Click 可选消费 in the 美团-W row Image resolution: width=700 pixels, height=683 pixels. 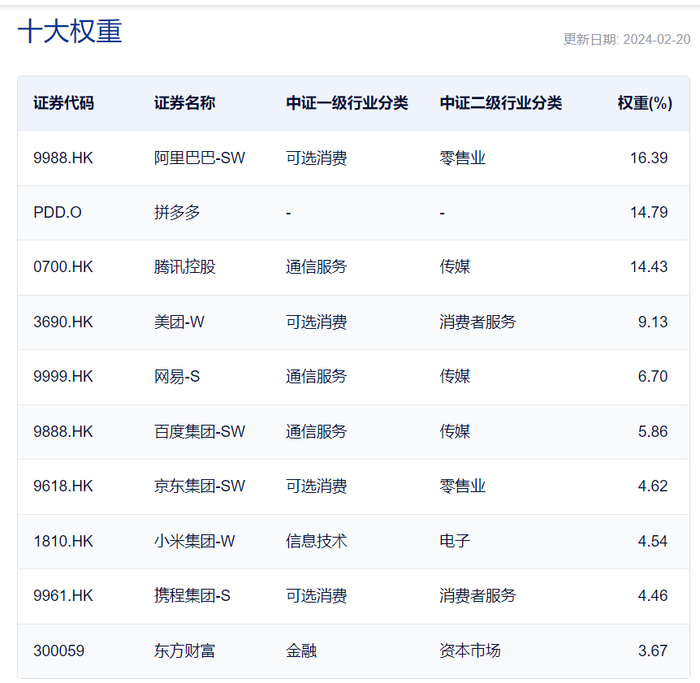pos(316,322)
